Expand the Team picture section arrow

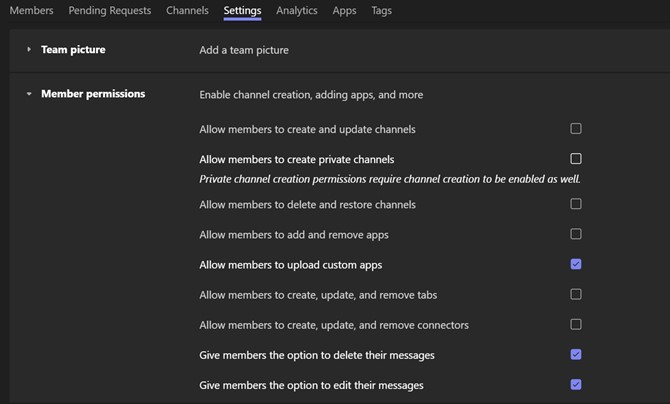point(29,49)
